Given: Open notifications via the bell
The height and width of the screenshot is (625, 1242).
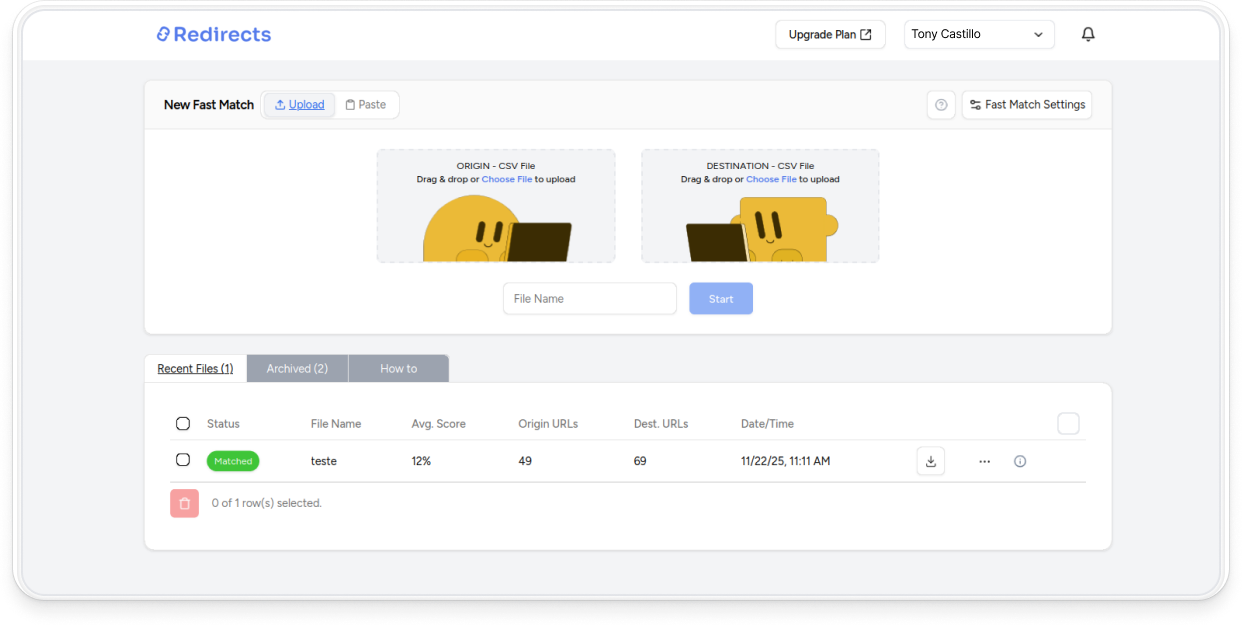Looking at the screenshot, I should (1087, 33).
